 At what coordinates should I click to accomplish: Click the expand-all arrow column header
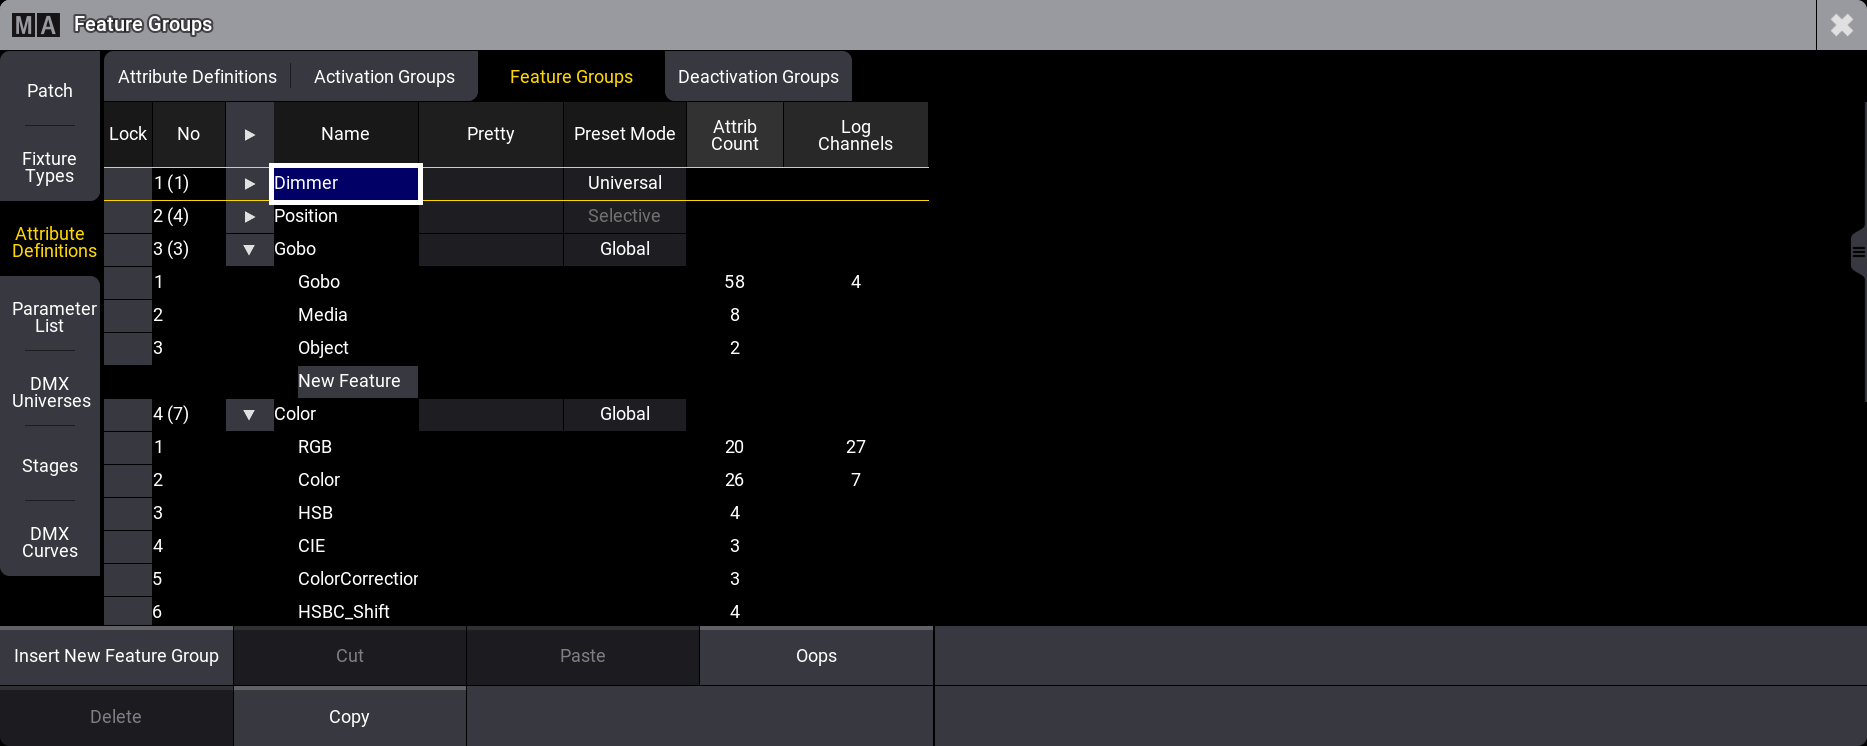tap(249, 135)
